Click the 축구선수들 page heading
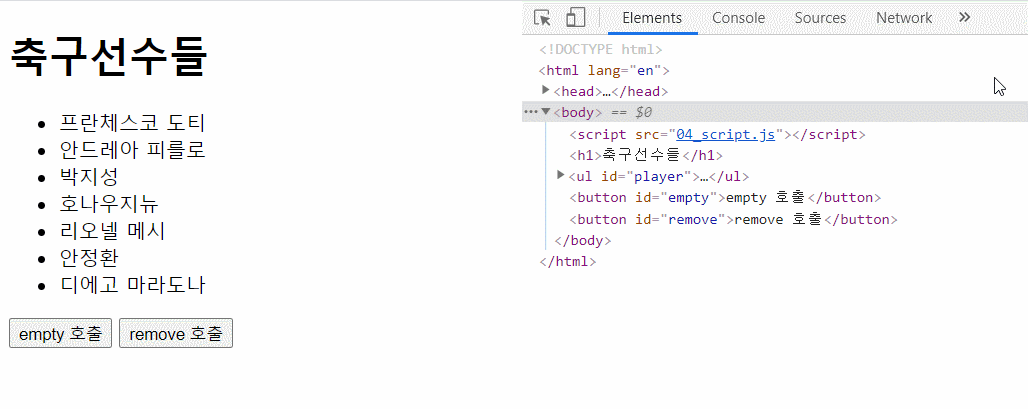Viewport: 1028px width, 409px height. 109,57
